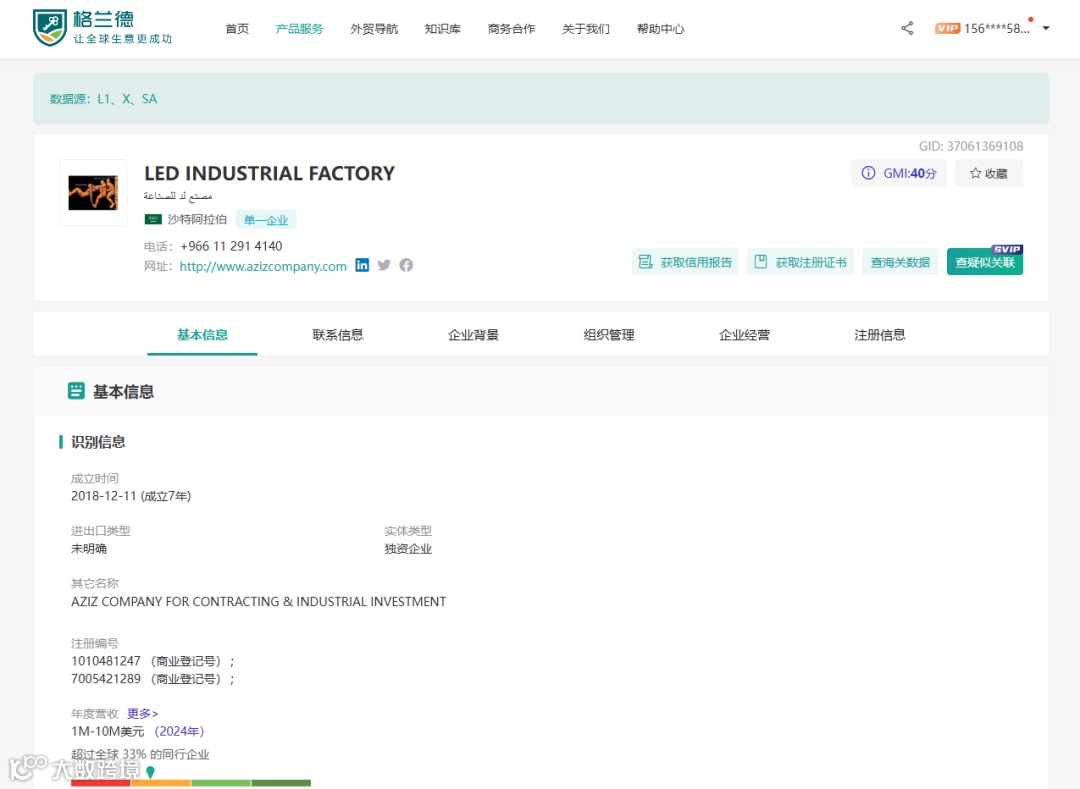Click the Arabic company name text

click(178, 196)
